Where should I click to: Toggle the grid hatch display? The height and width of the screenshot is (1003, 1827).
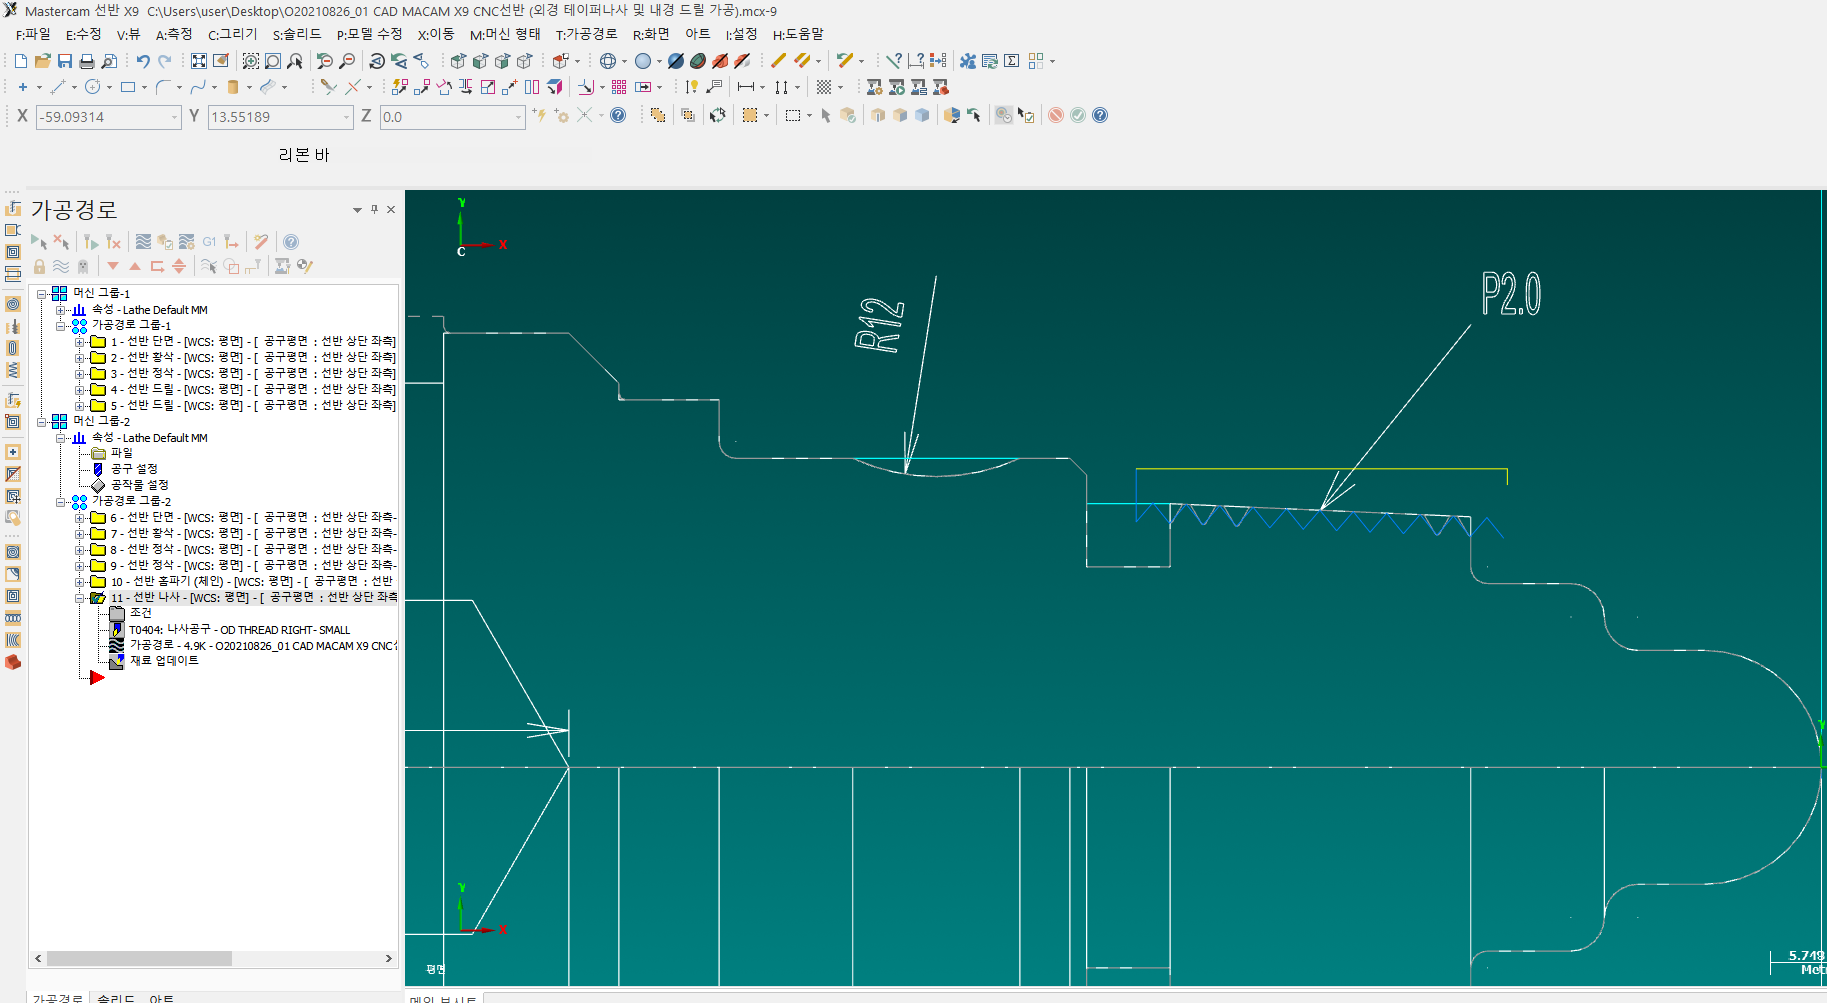pyautogui.click(x=824, y=87)
